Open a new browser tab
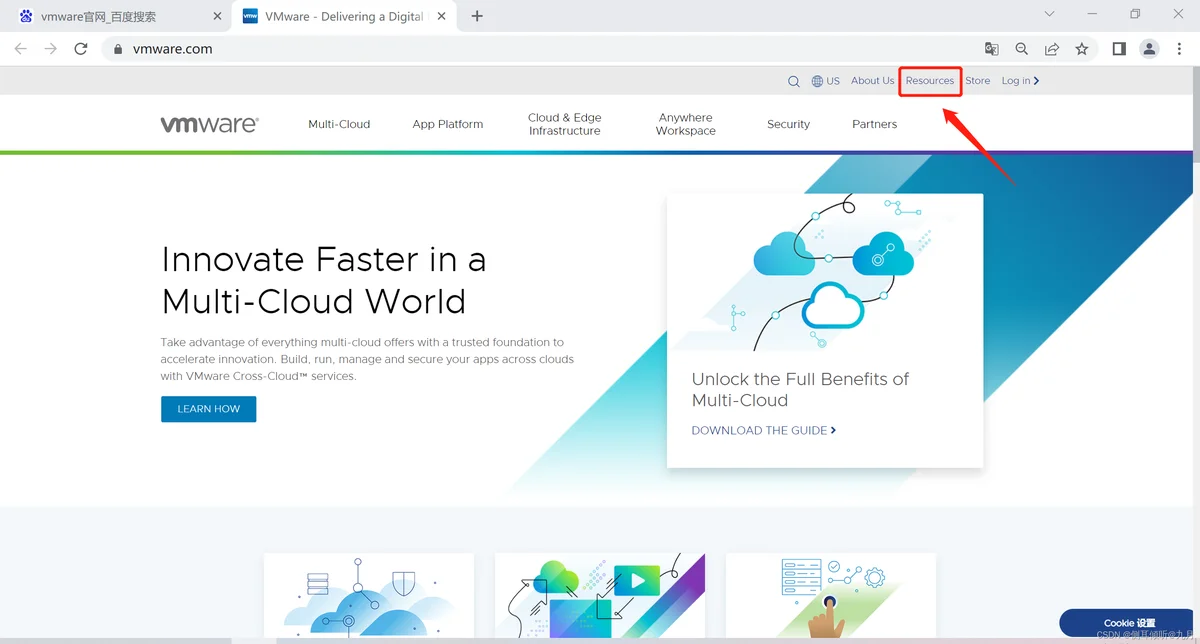The height and width of the screenshot is (644, 1200). pos(477,16)
